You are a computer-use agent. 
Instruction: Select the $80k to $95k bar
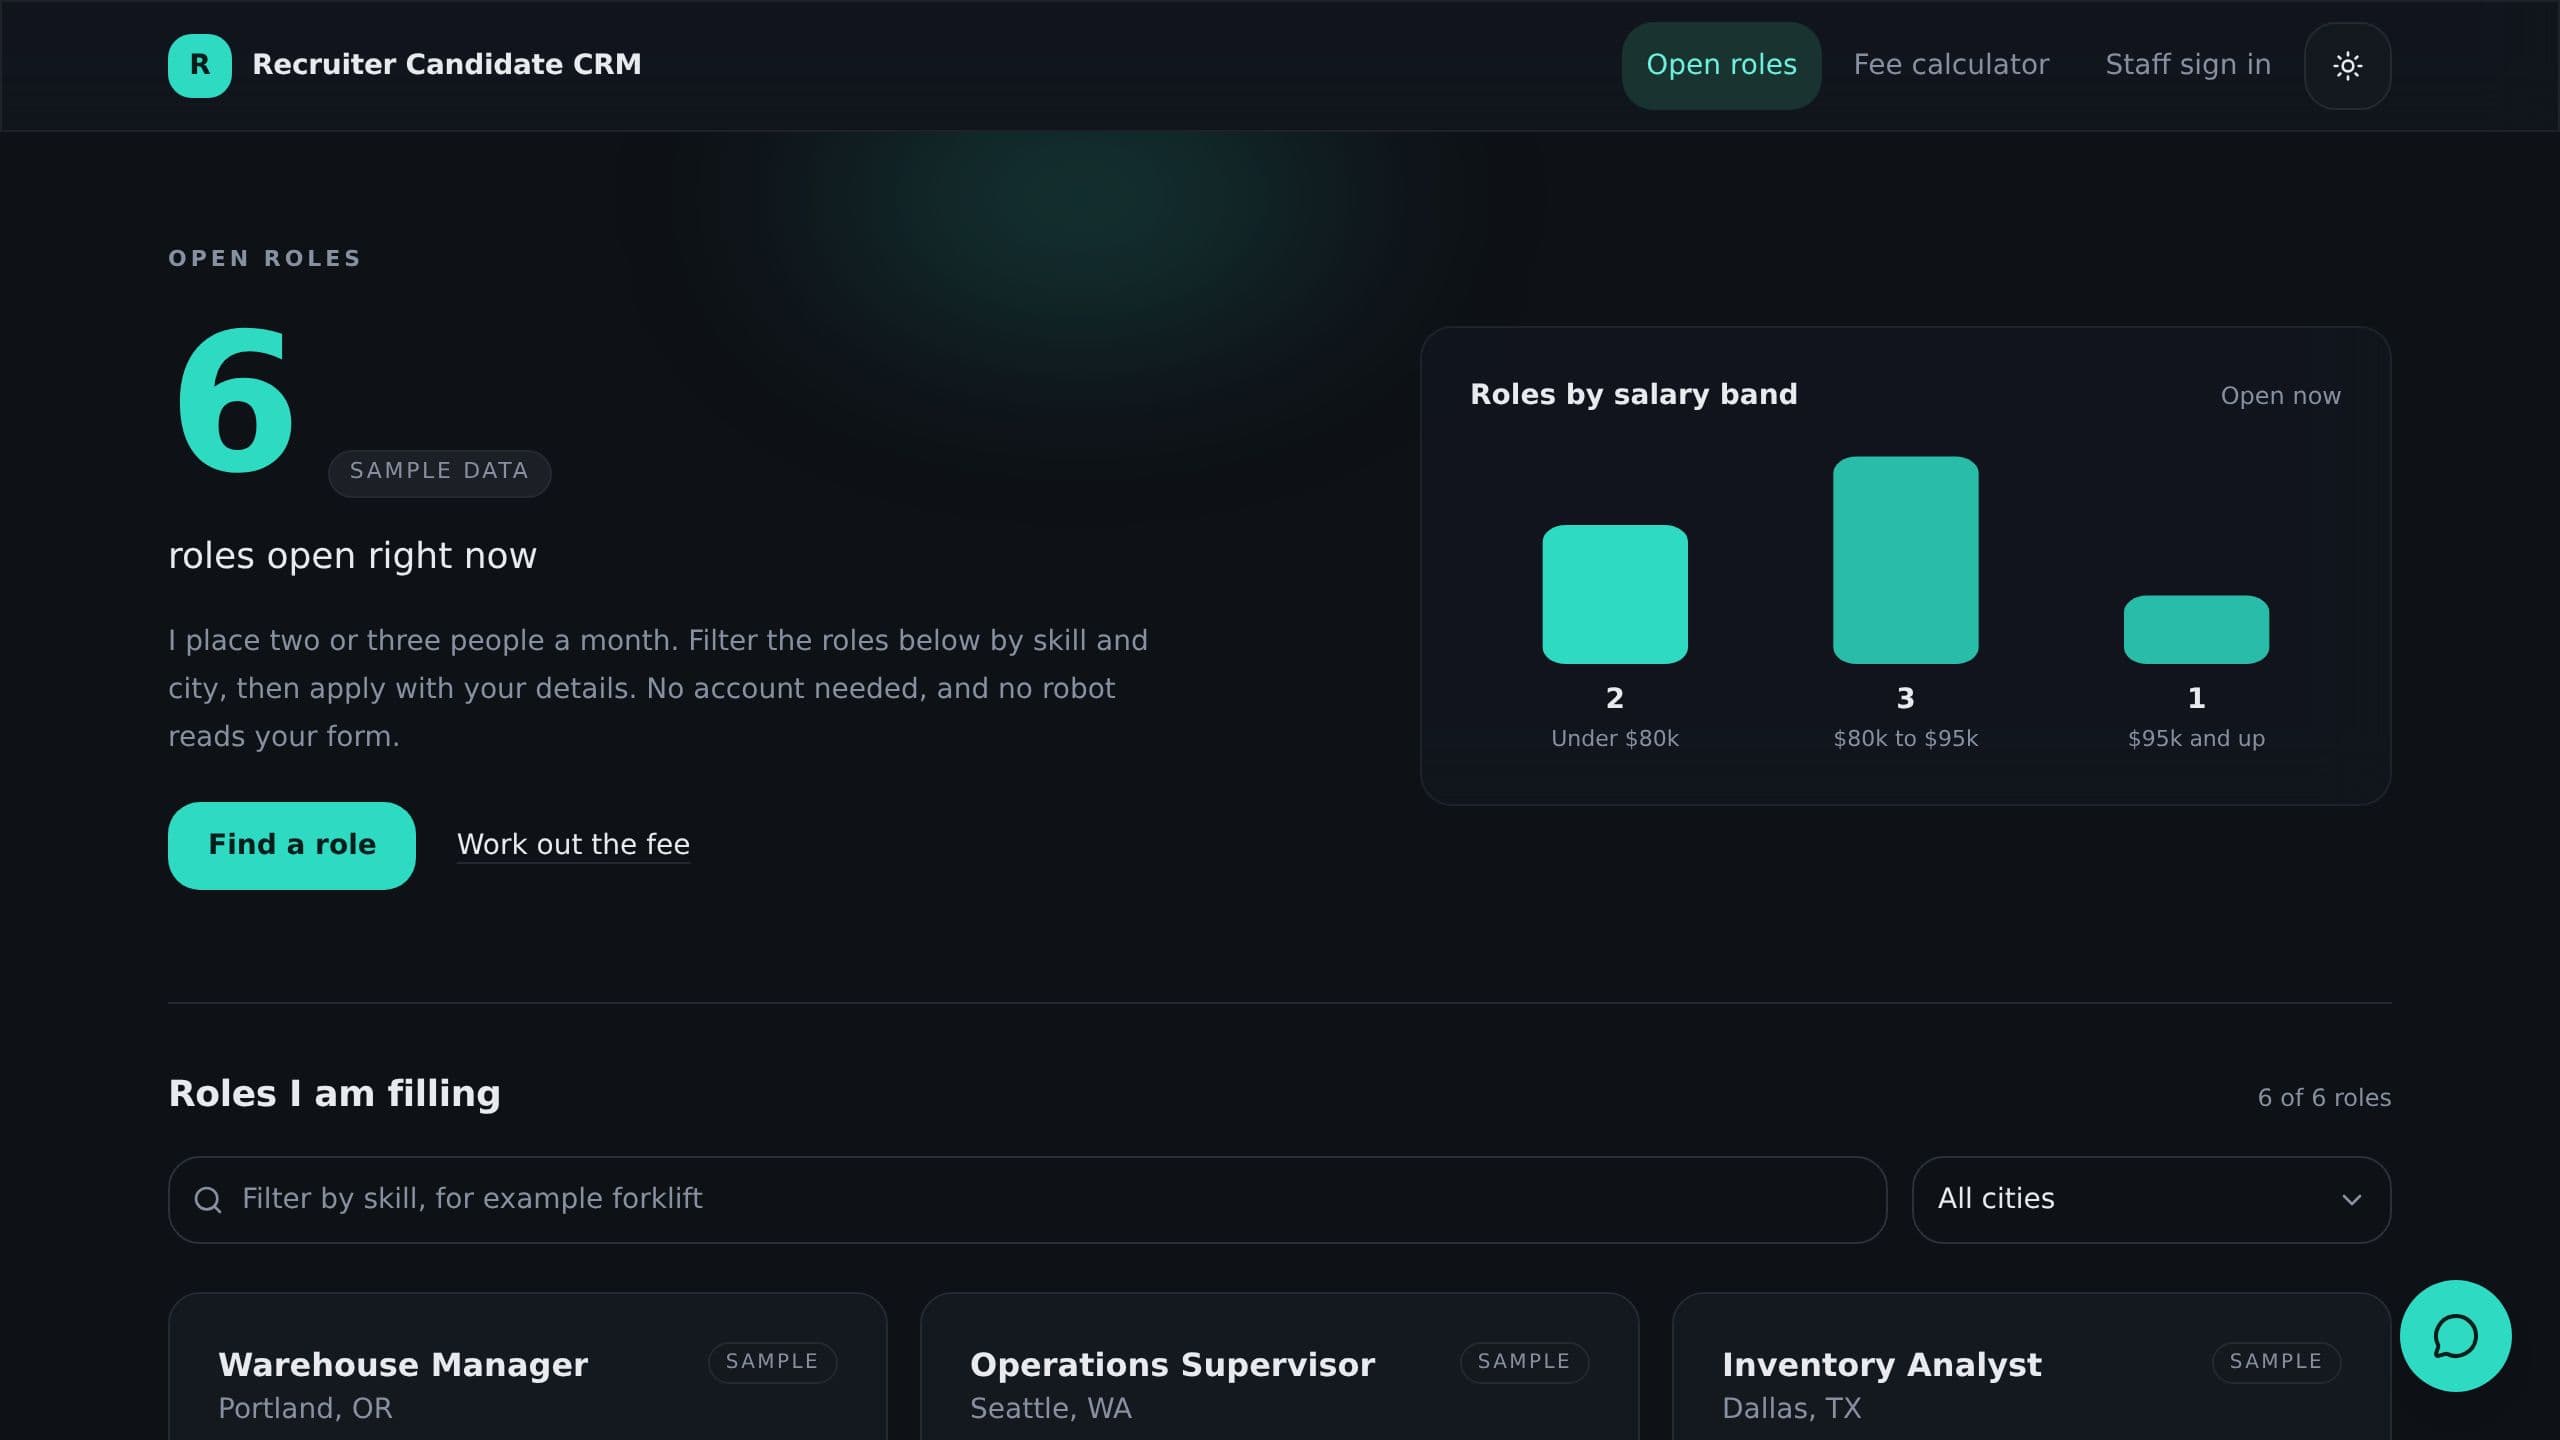[x=1905, y=560]
